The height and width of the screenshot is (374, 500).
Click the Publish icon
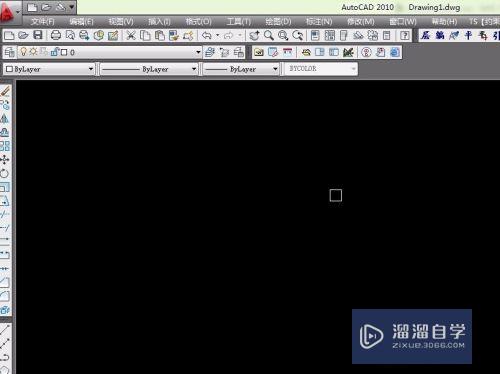[x=84, y=35]
